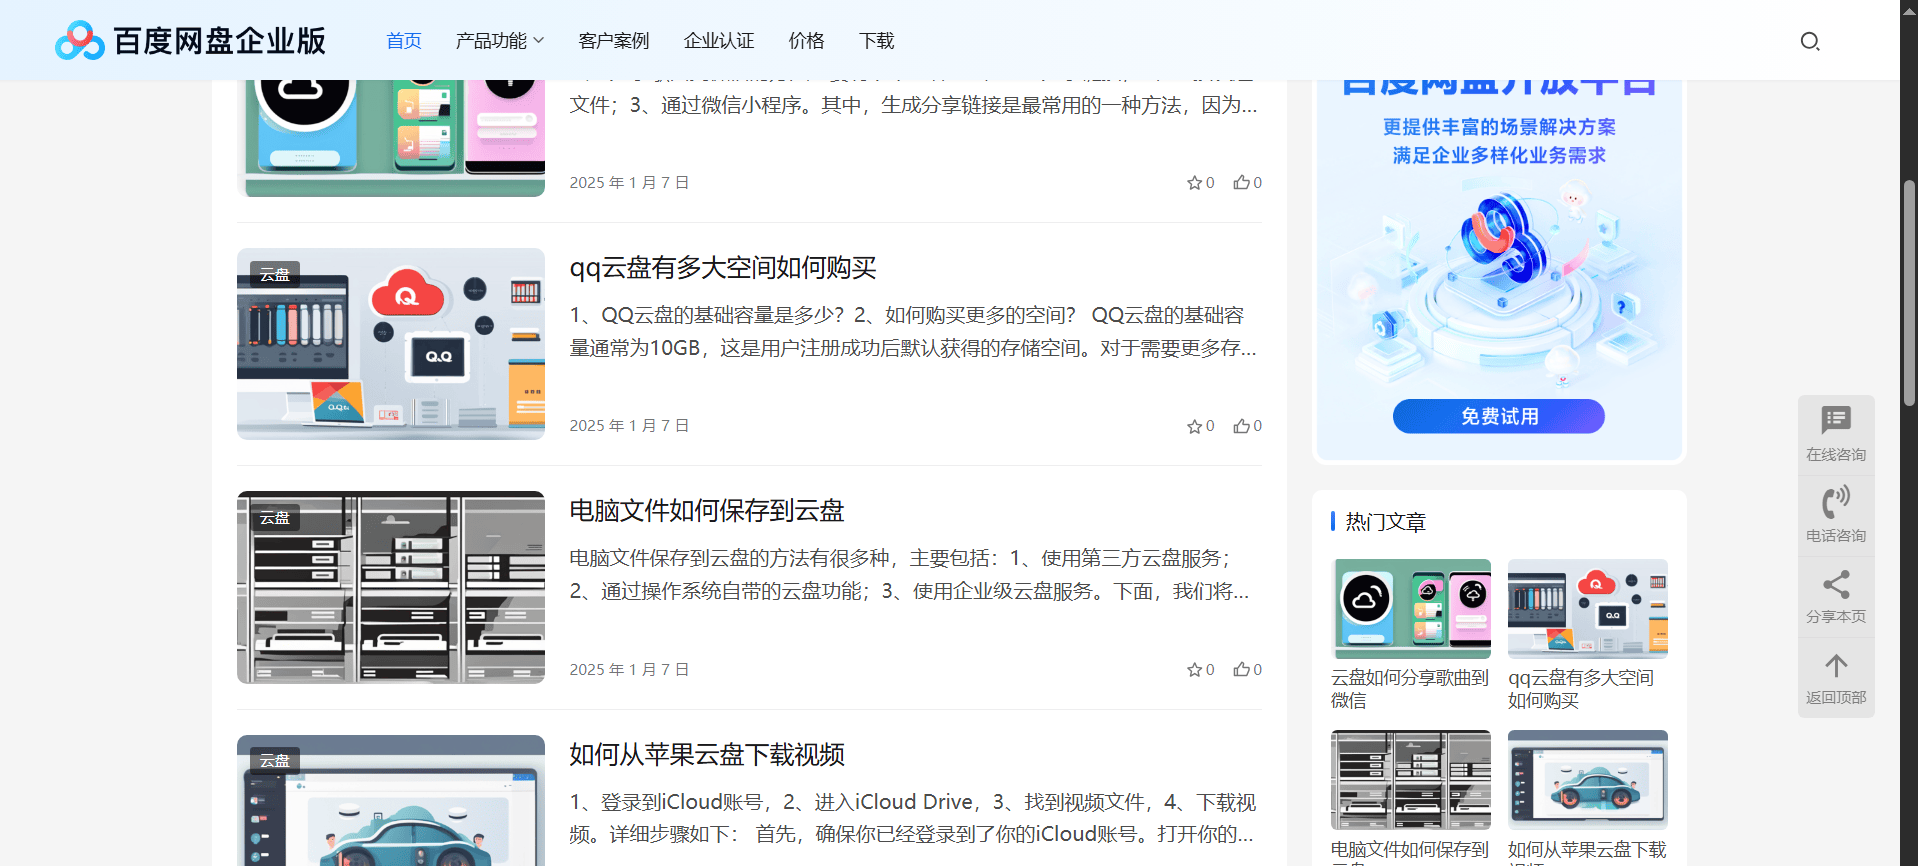
Task: Open the search magnifier icon
Action: (1810, 41)
